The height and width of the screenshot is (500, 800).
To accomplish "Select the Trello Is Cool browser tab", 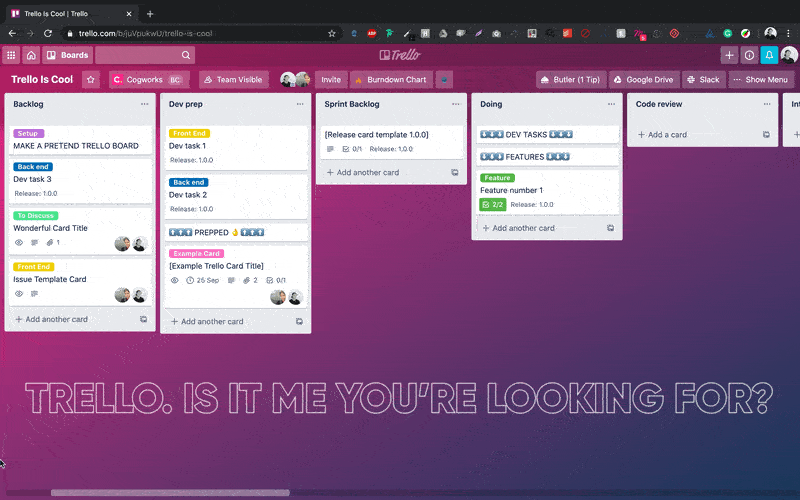I will pos(71,14).
